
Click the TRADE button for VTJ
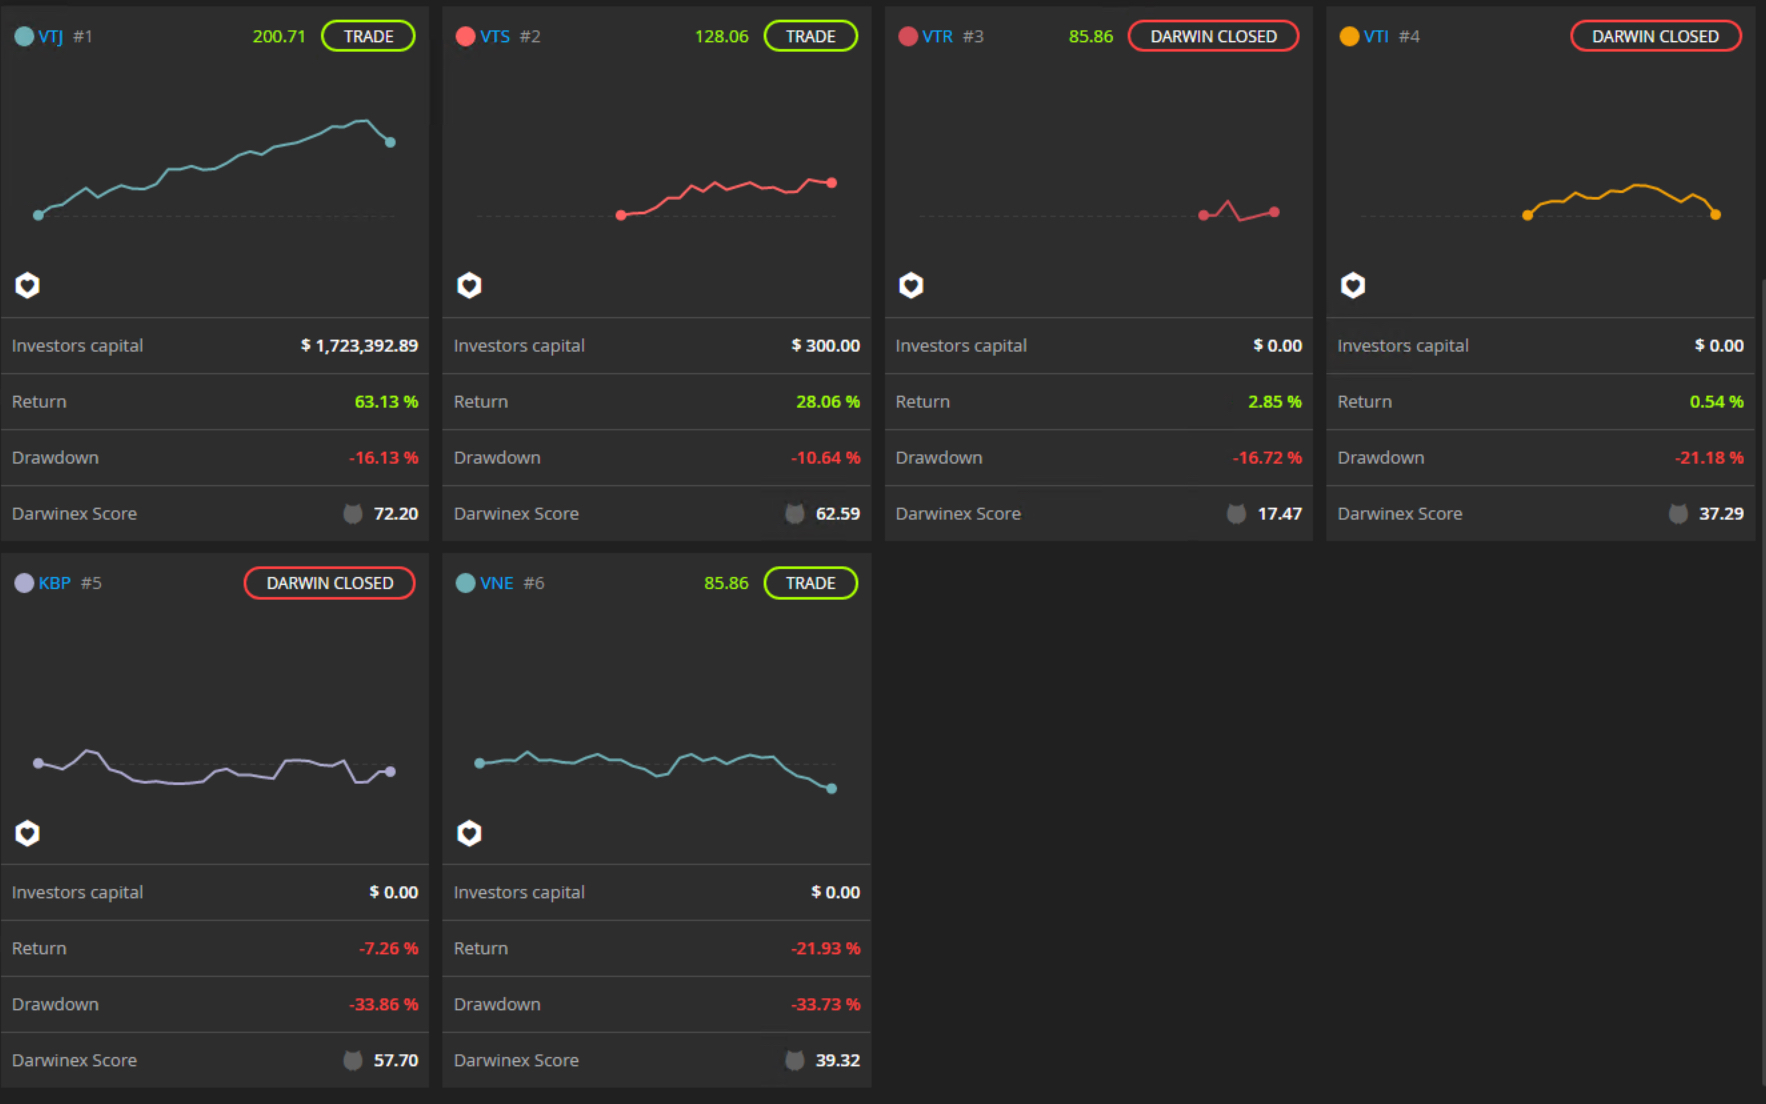[x=368, y=36]
